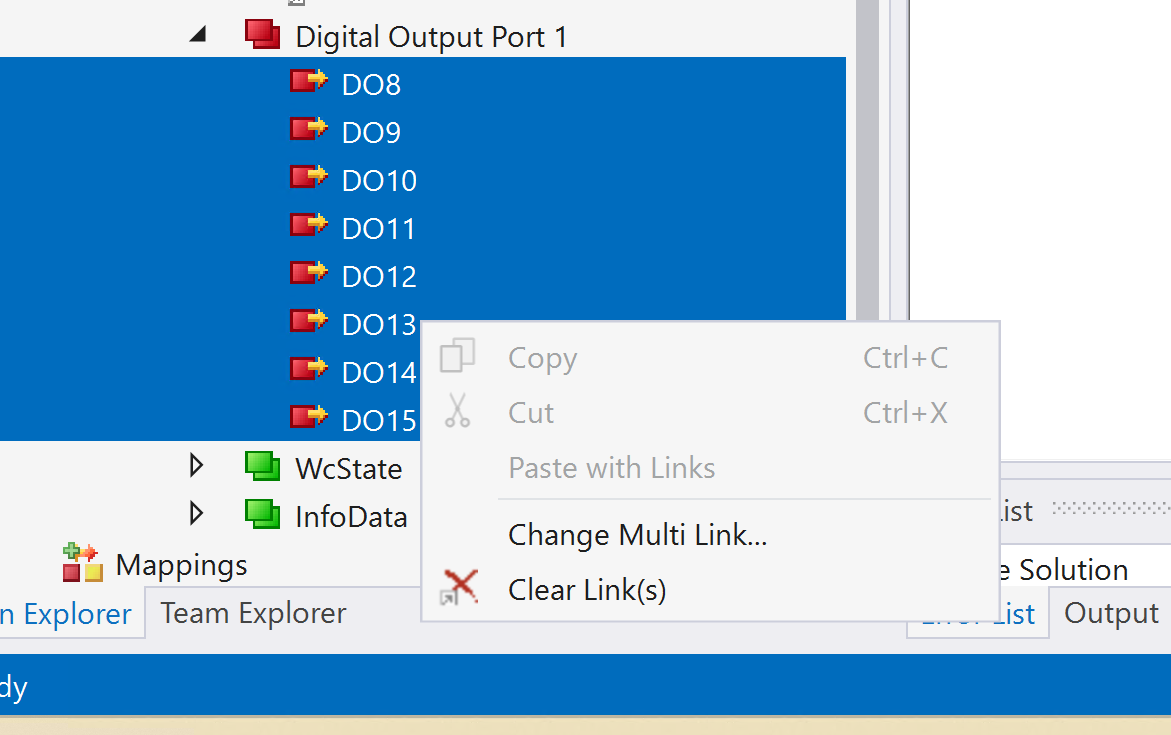
Task: Expand the InfoData tree node
Action: pos(197,514)
